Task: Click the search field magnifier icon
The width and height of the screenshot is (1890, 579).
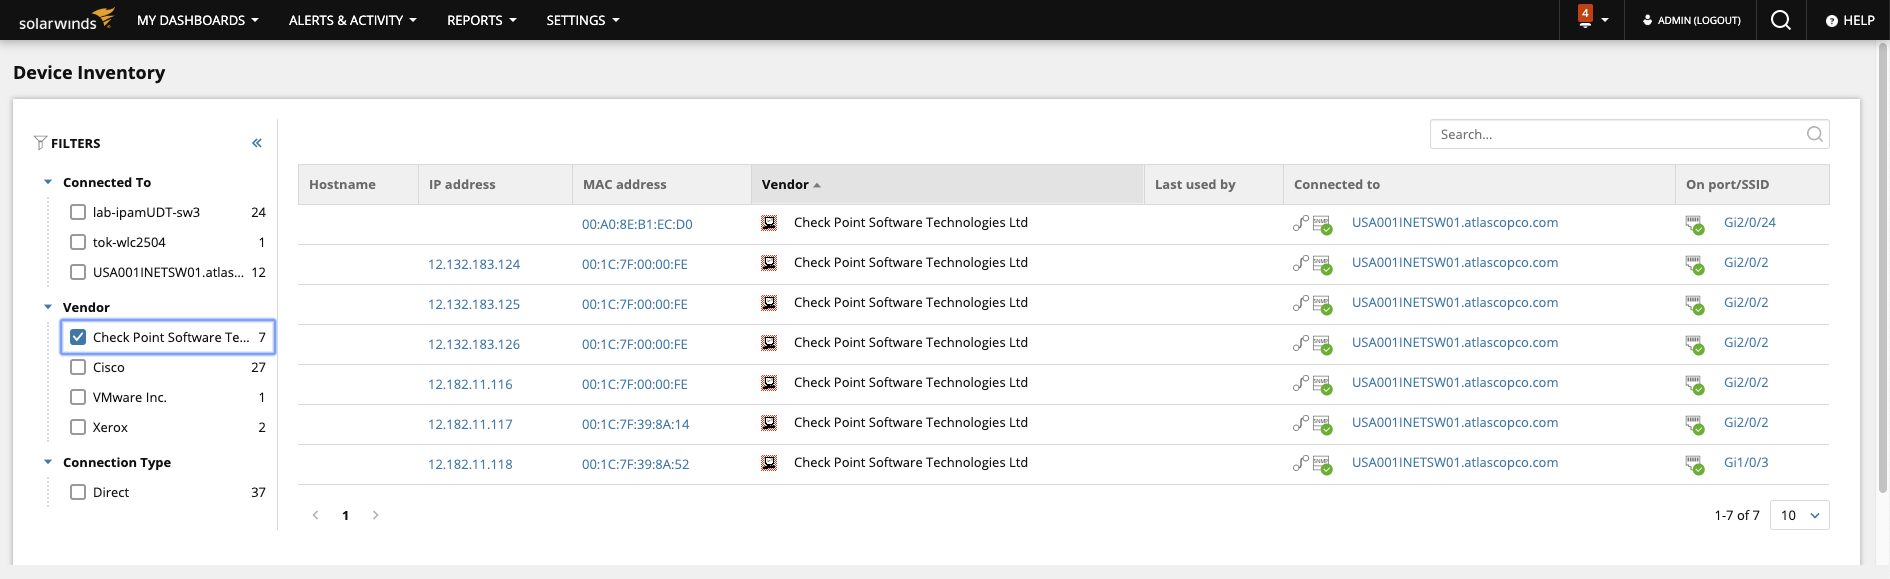Action: pyautogui.click(x=1814, y=134)
